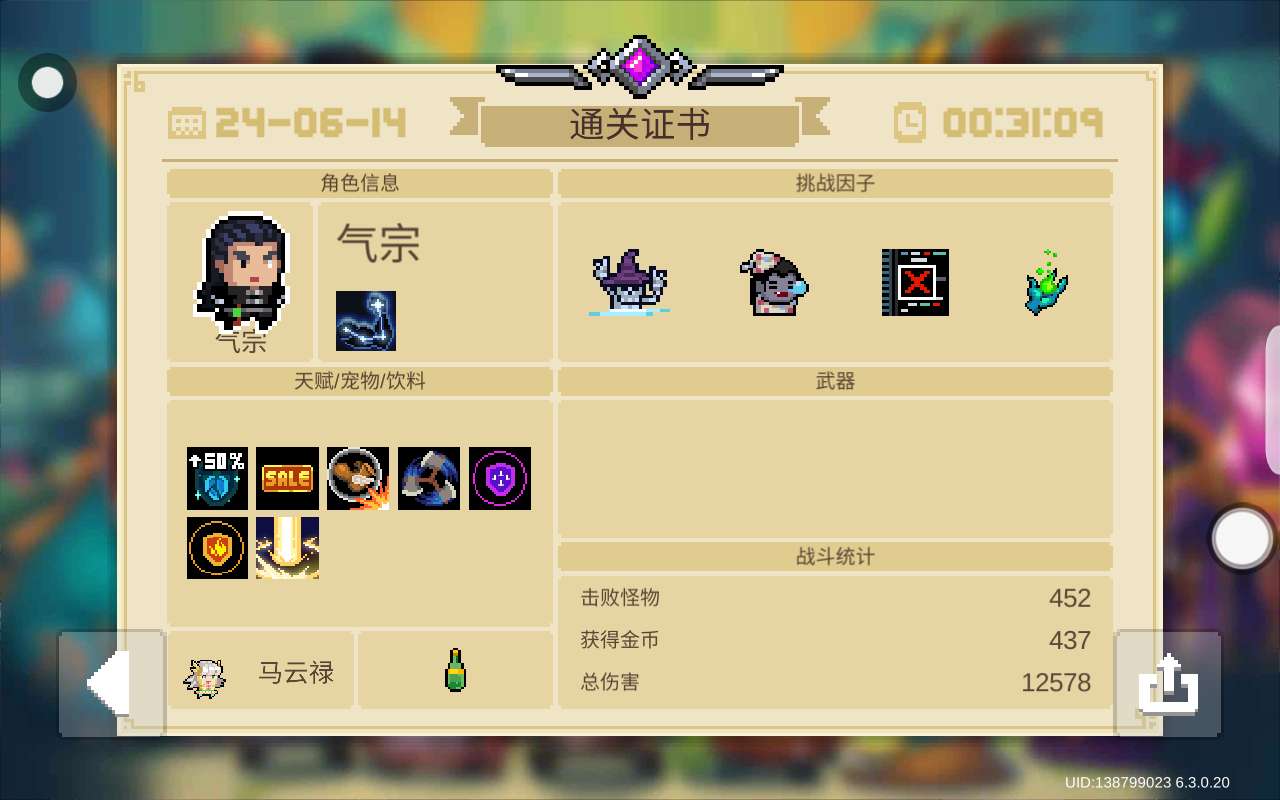Tap the flexing arm skill icon
1280x800 pixels.
(x=366, y=321)
